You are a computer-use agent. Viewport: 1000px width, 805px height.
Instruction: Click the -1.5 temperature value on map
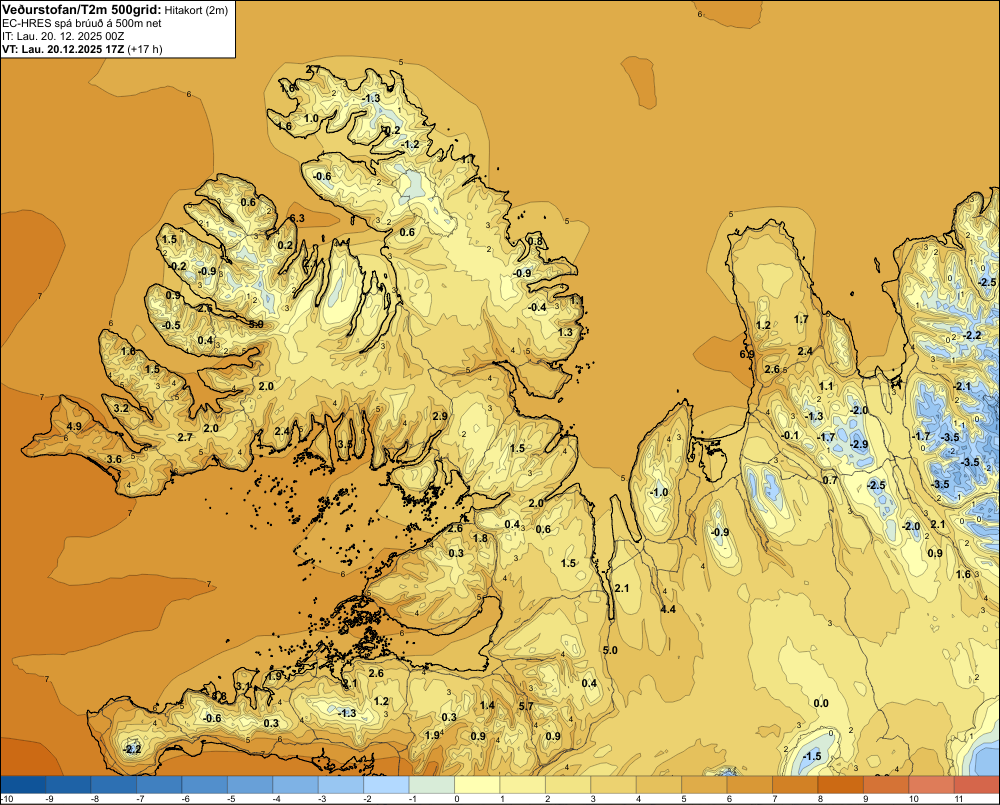click(811, 756)
